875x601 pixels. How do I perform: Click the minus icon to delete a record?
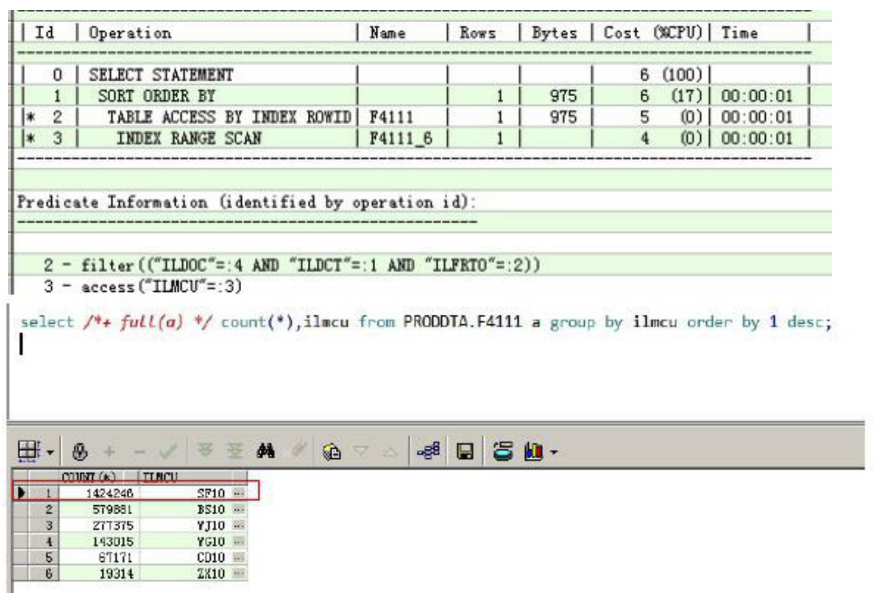point(140,451)
